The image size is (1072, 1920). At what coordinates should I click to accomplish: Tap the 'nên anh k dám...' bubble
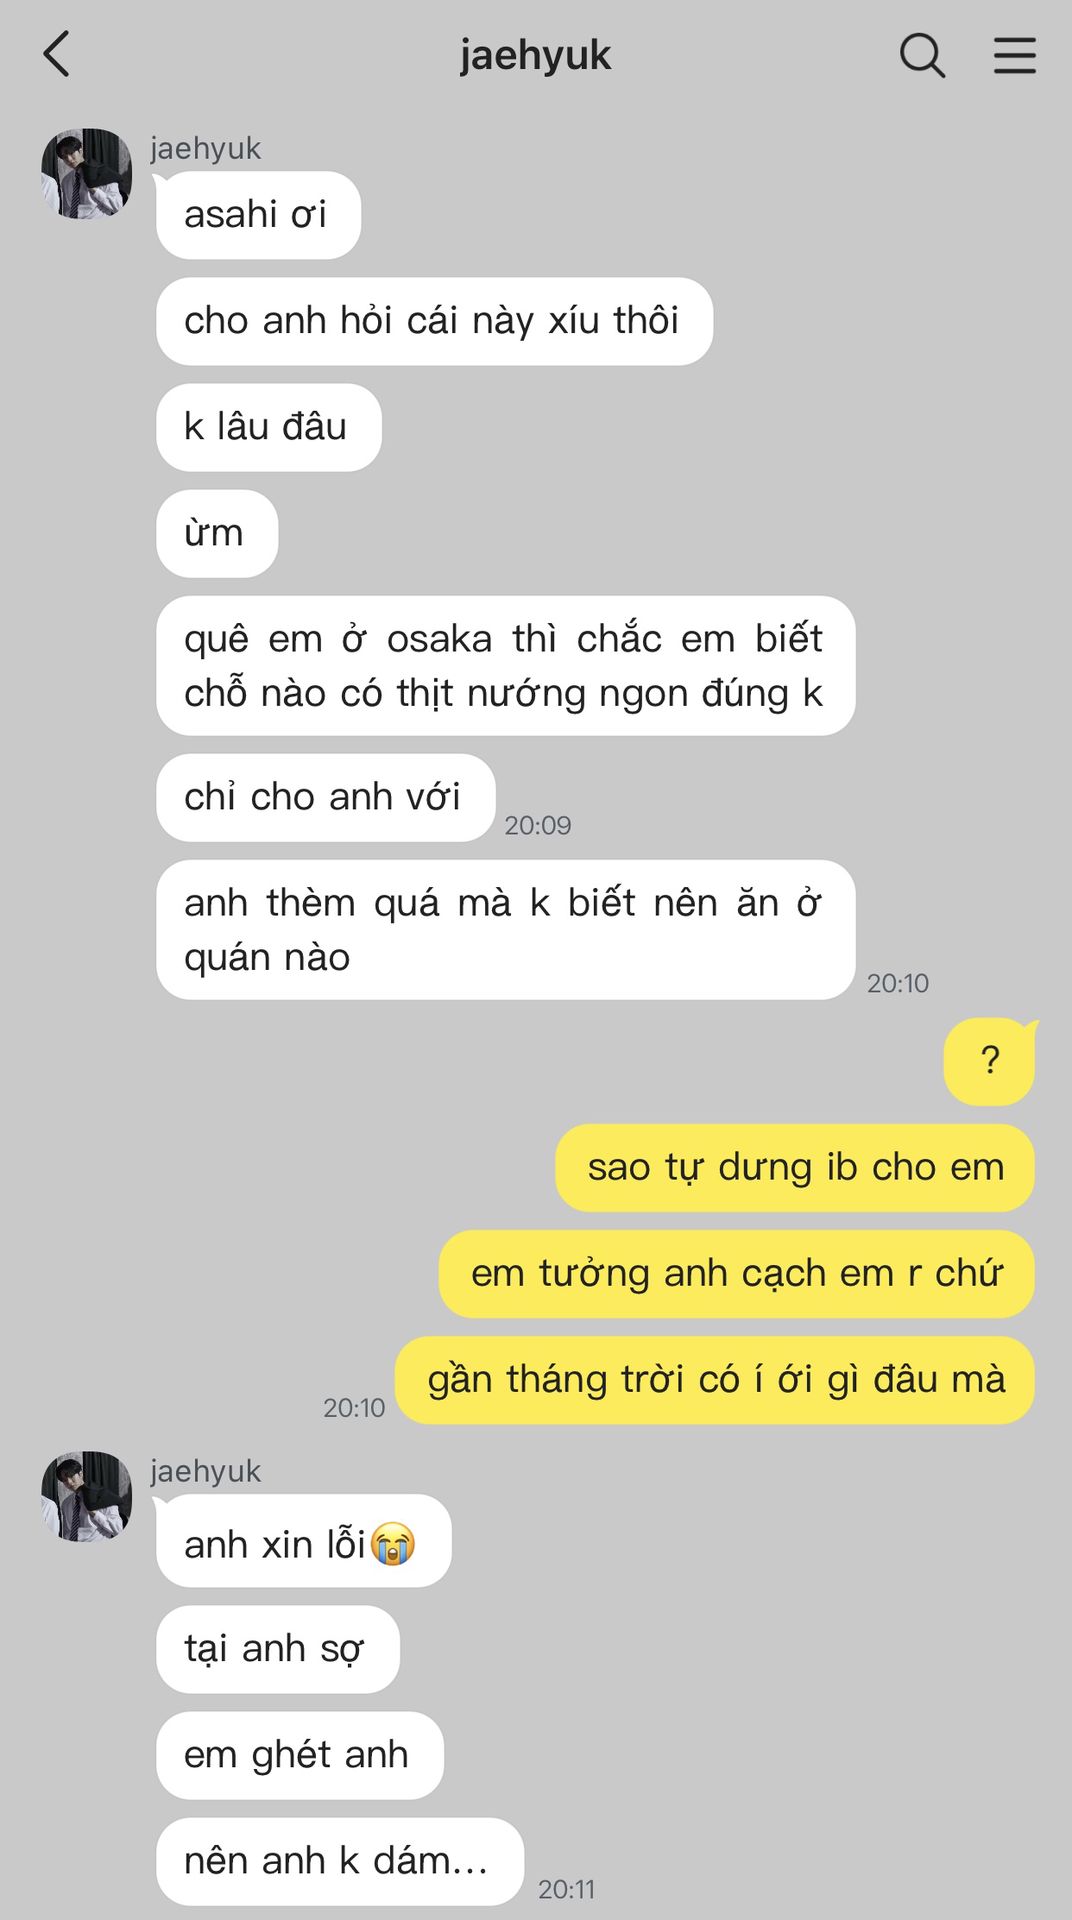point(339,1861)
